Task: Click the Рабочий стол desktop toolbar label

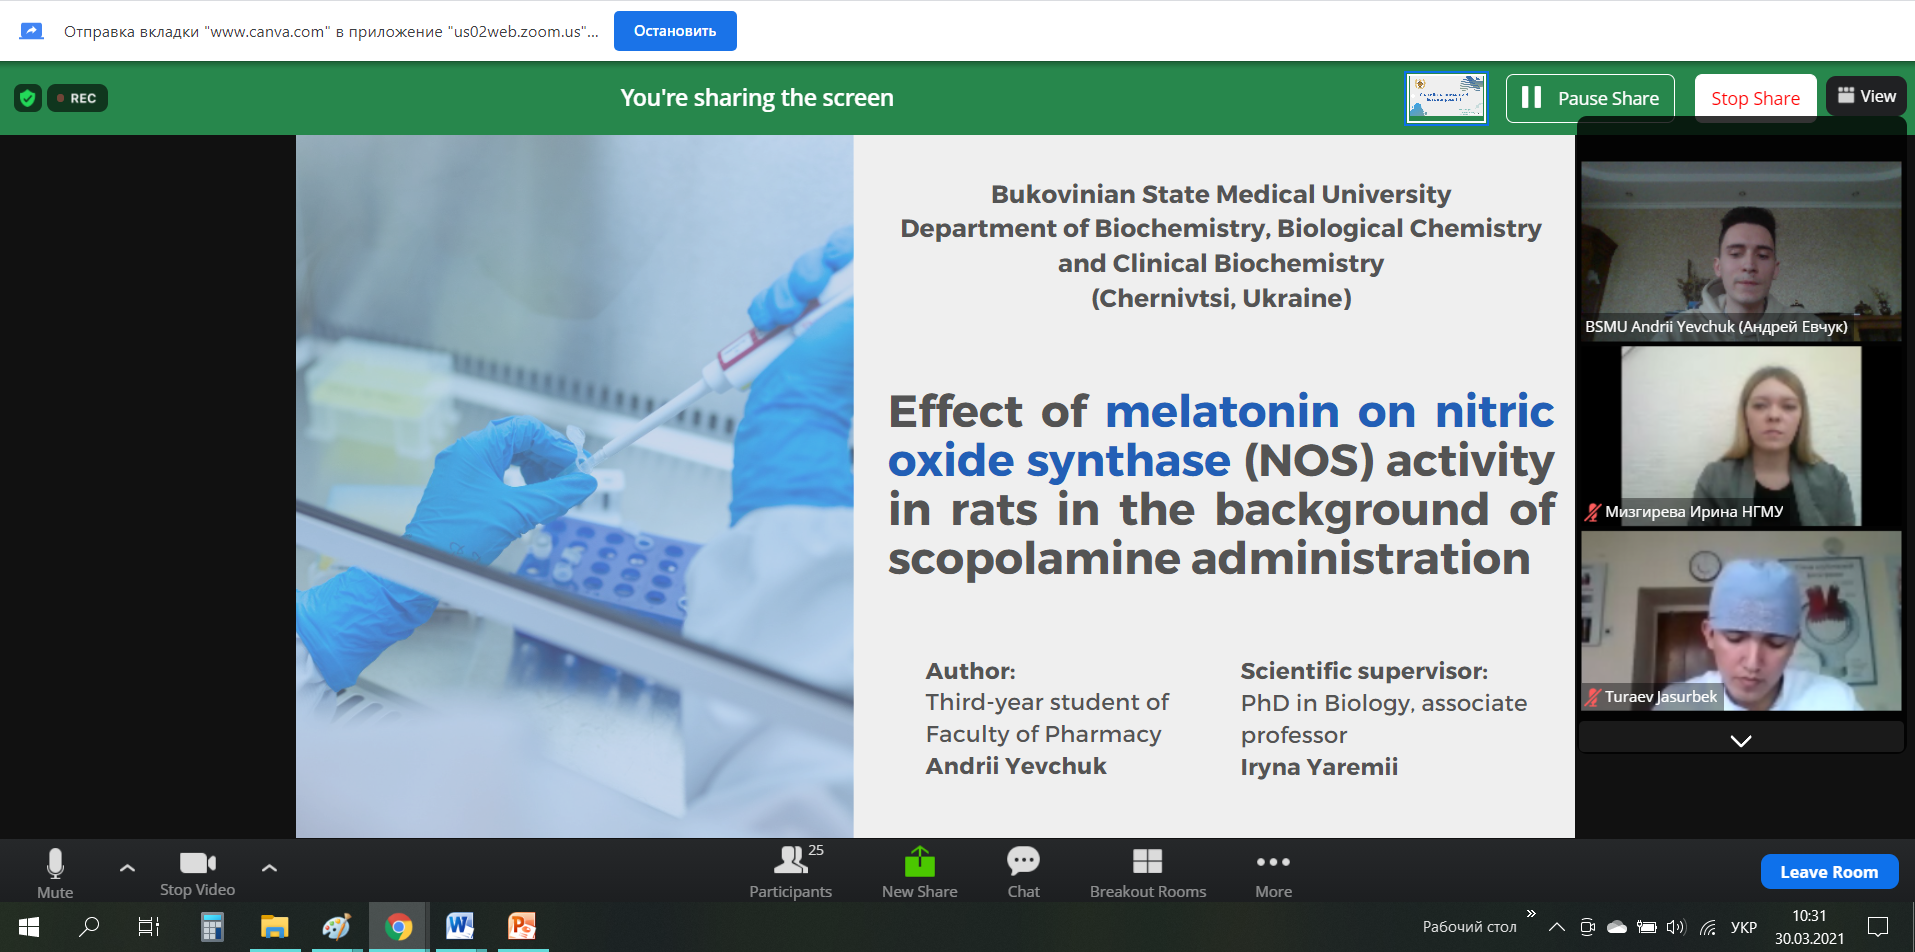Action: pyautogui.click(x=1469, y=927)
